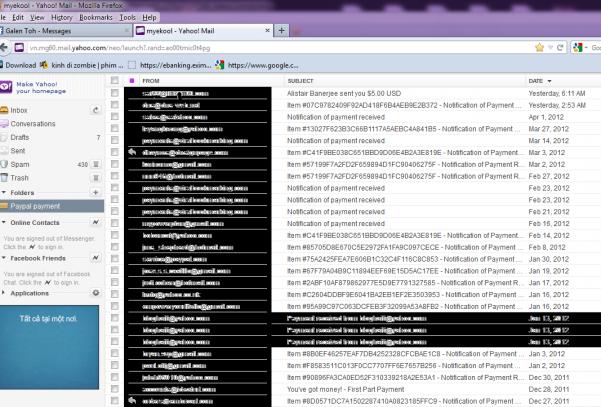The image size is (601, 407).
Task: Open the History menu
Action: (62, 17)
